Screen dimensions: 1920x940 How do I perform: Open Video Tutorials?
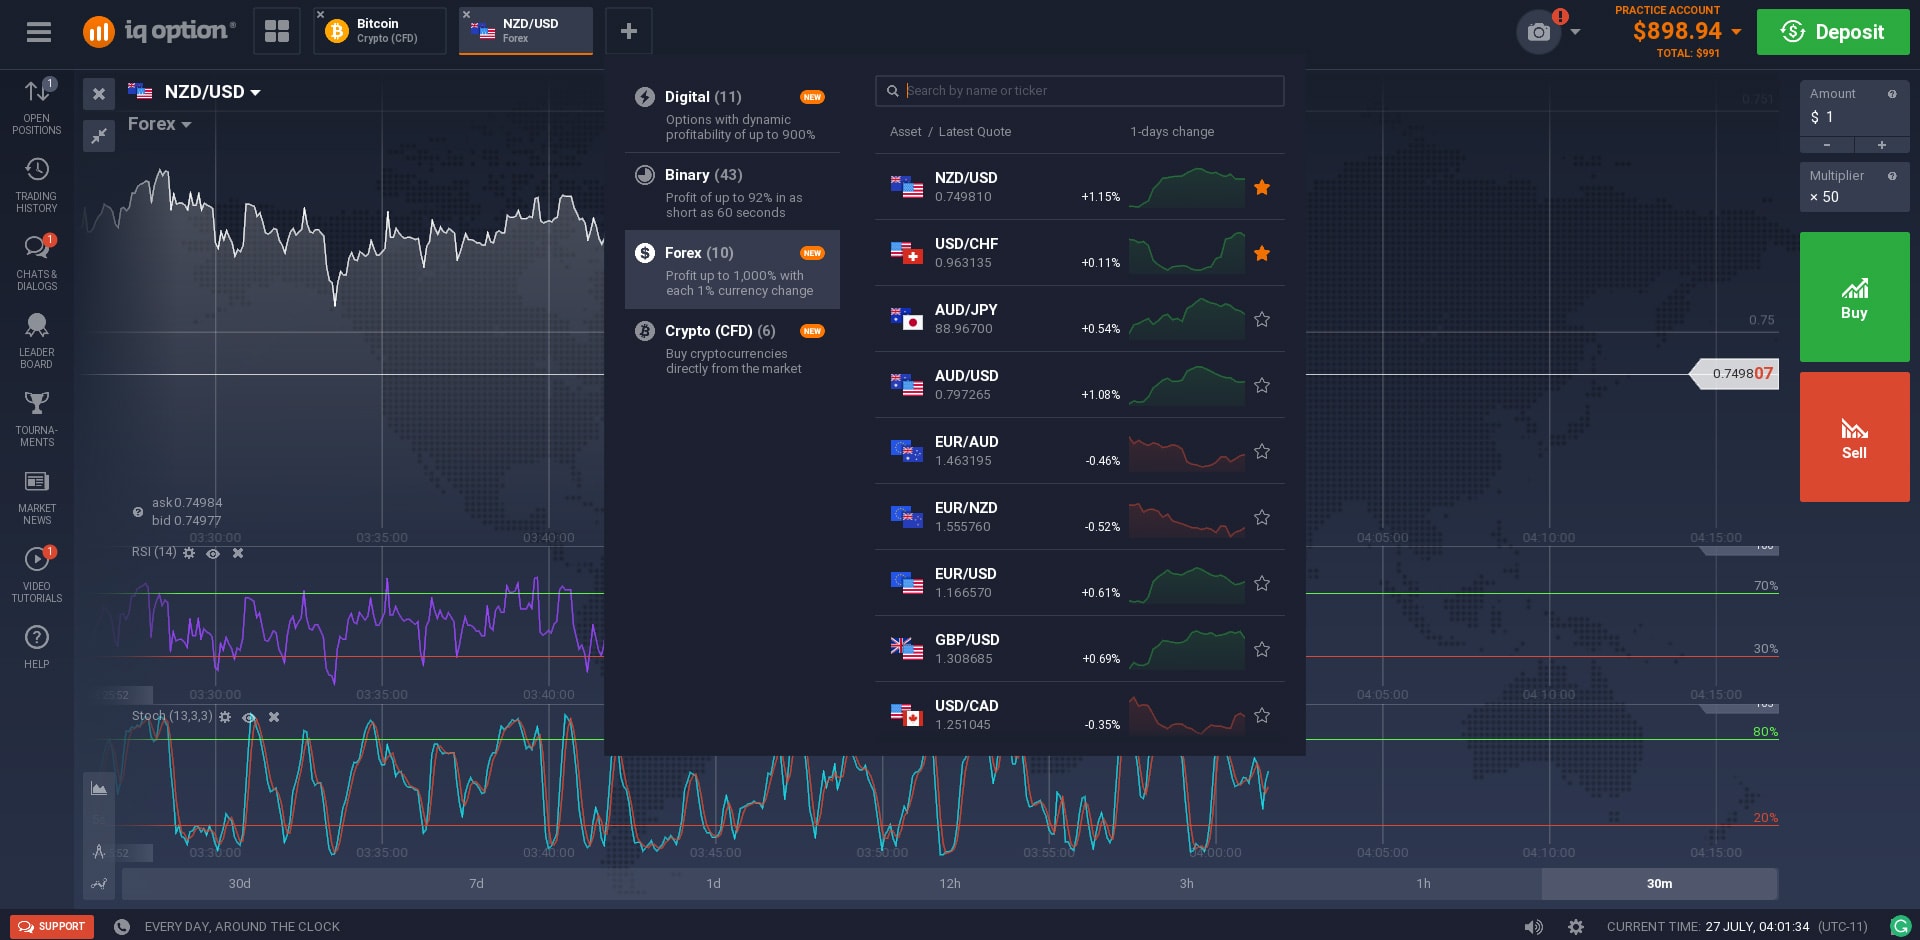point(37,575)
